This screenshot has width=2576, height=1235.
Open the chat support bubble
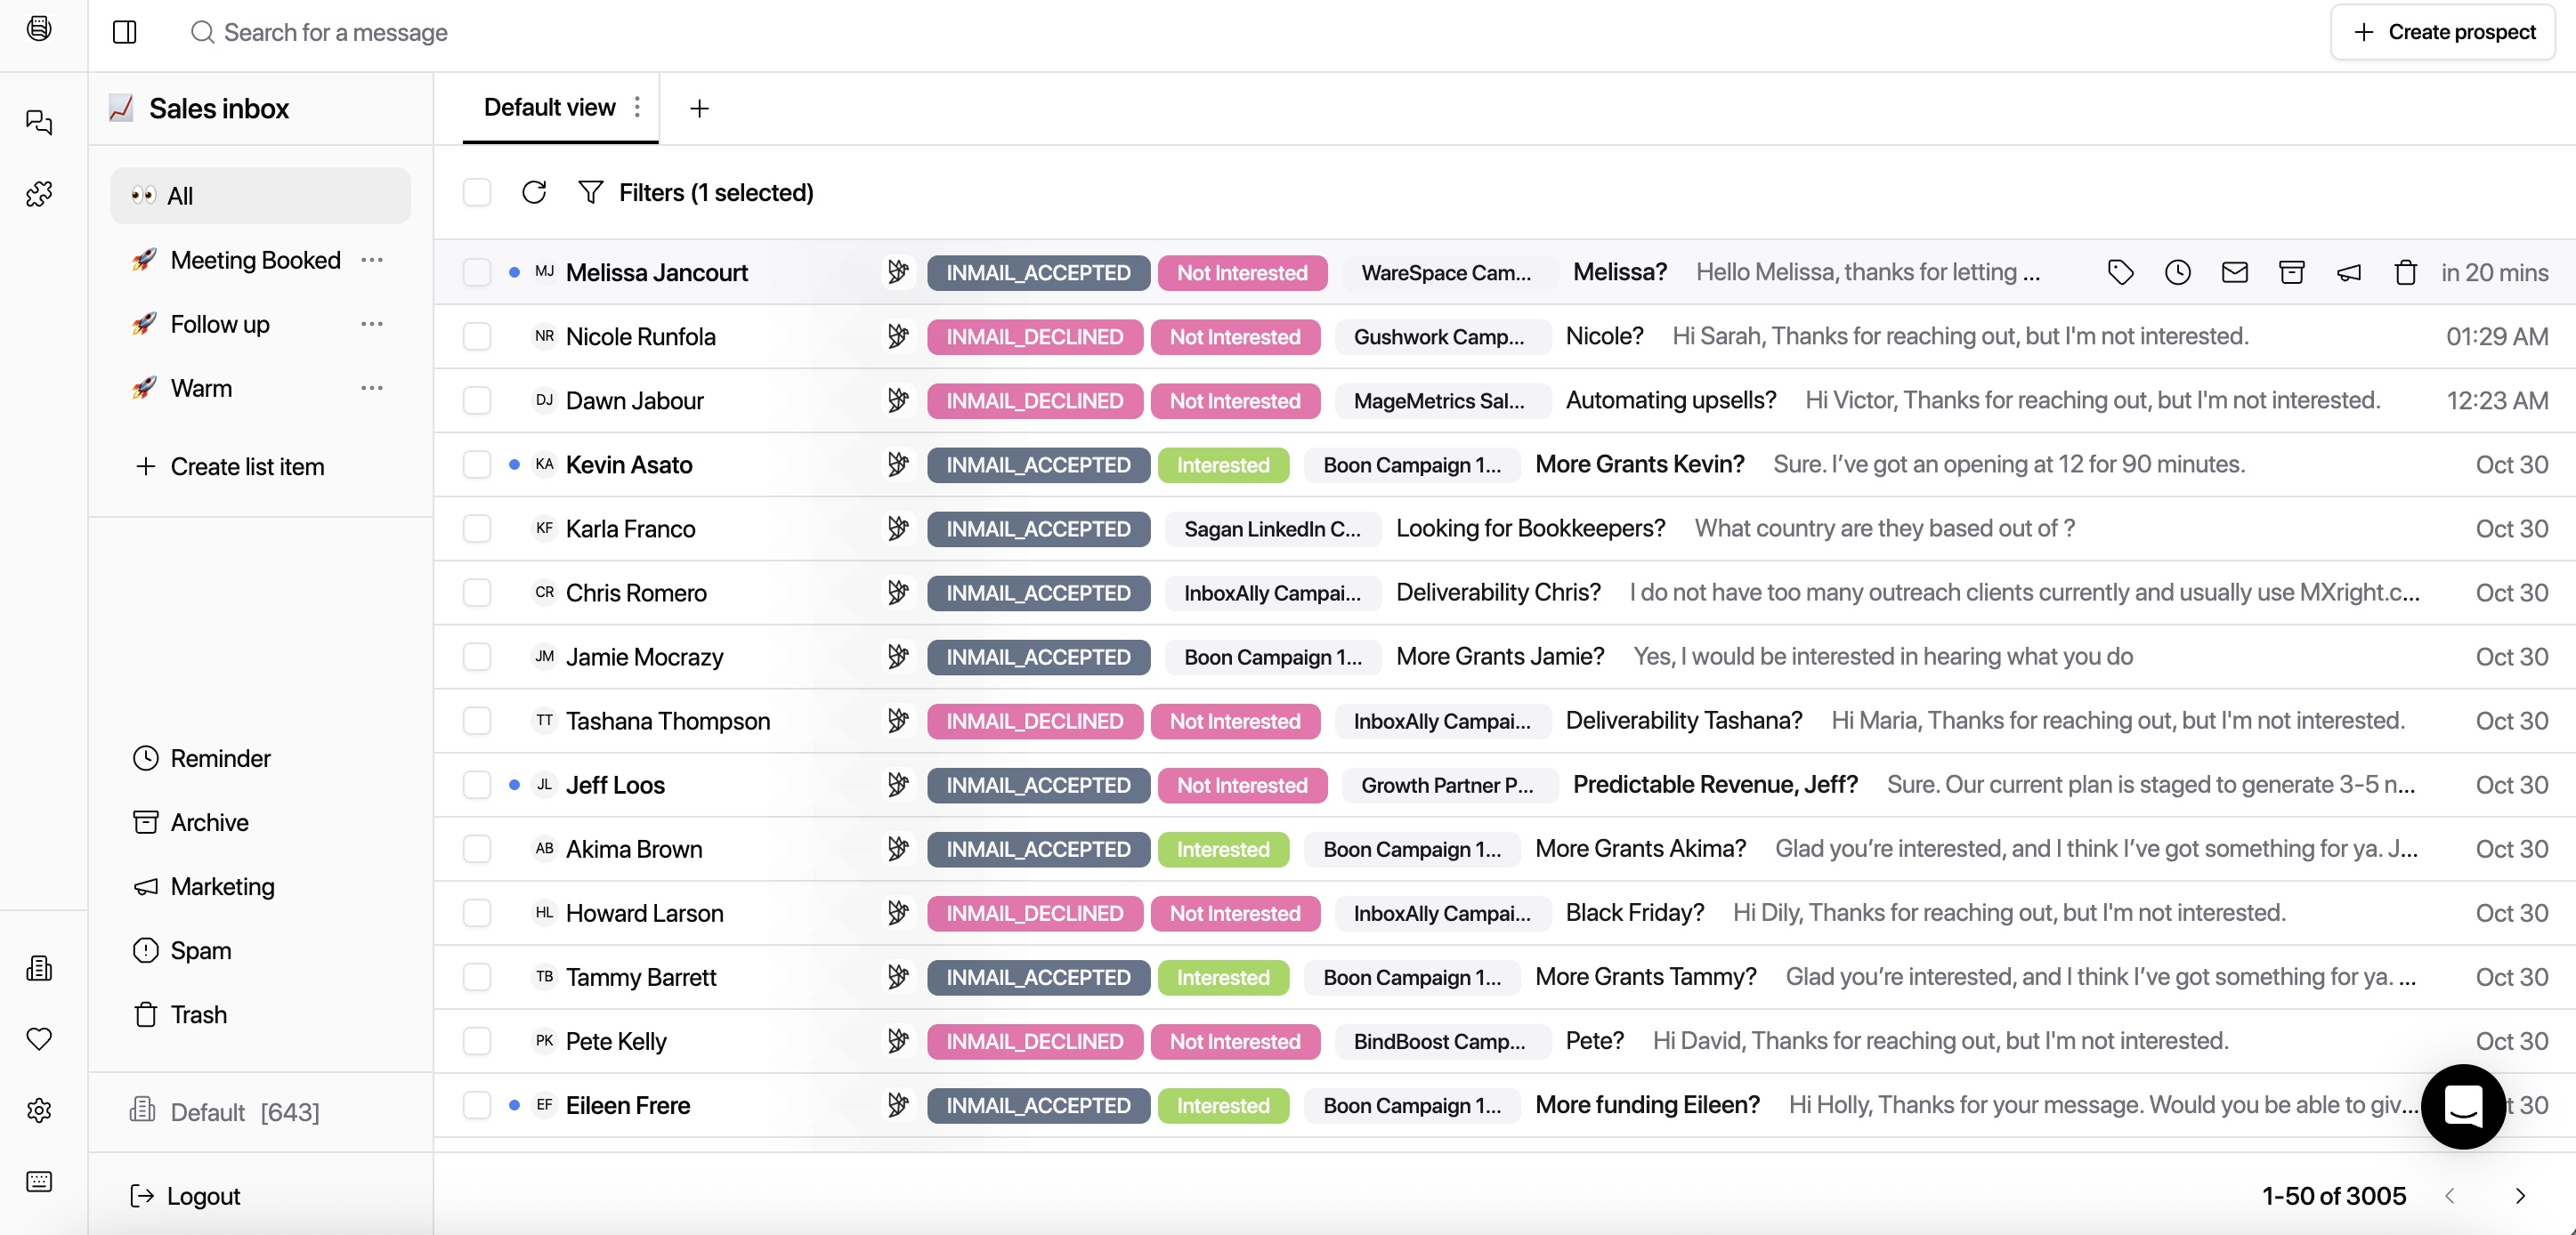click(x=2462, y=1106)
